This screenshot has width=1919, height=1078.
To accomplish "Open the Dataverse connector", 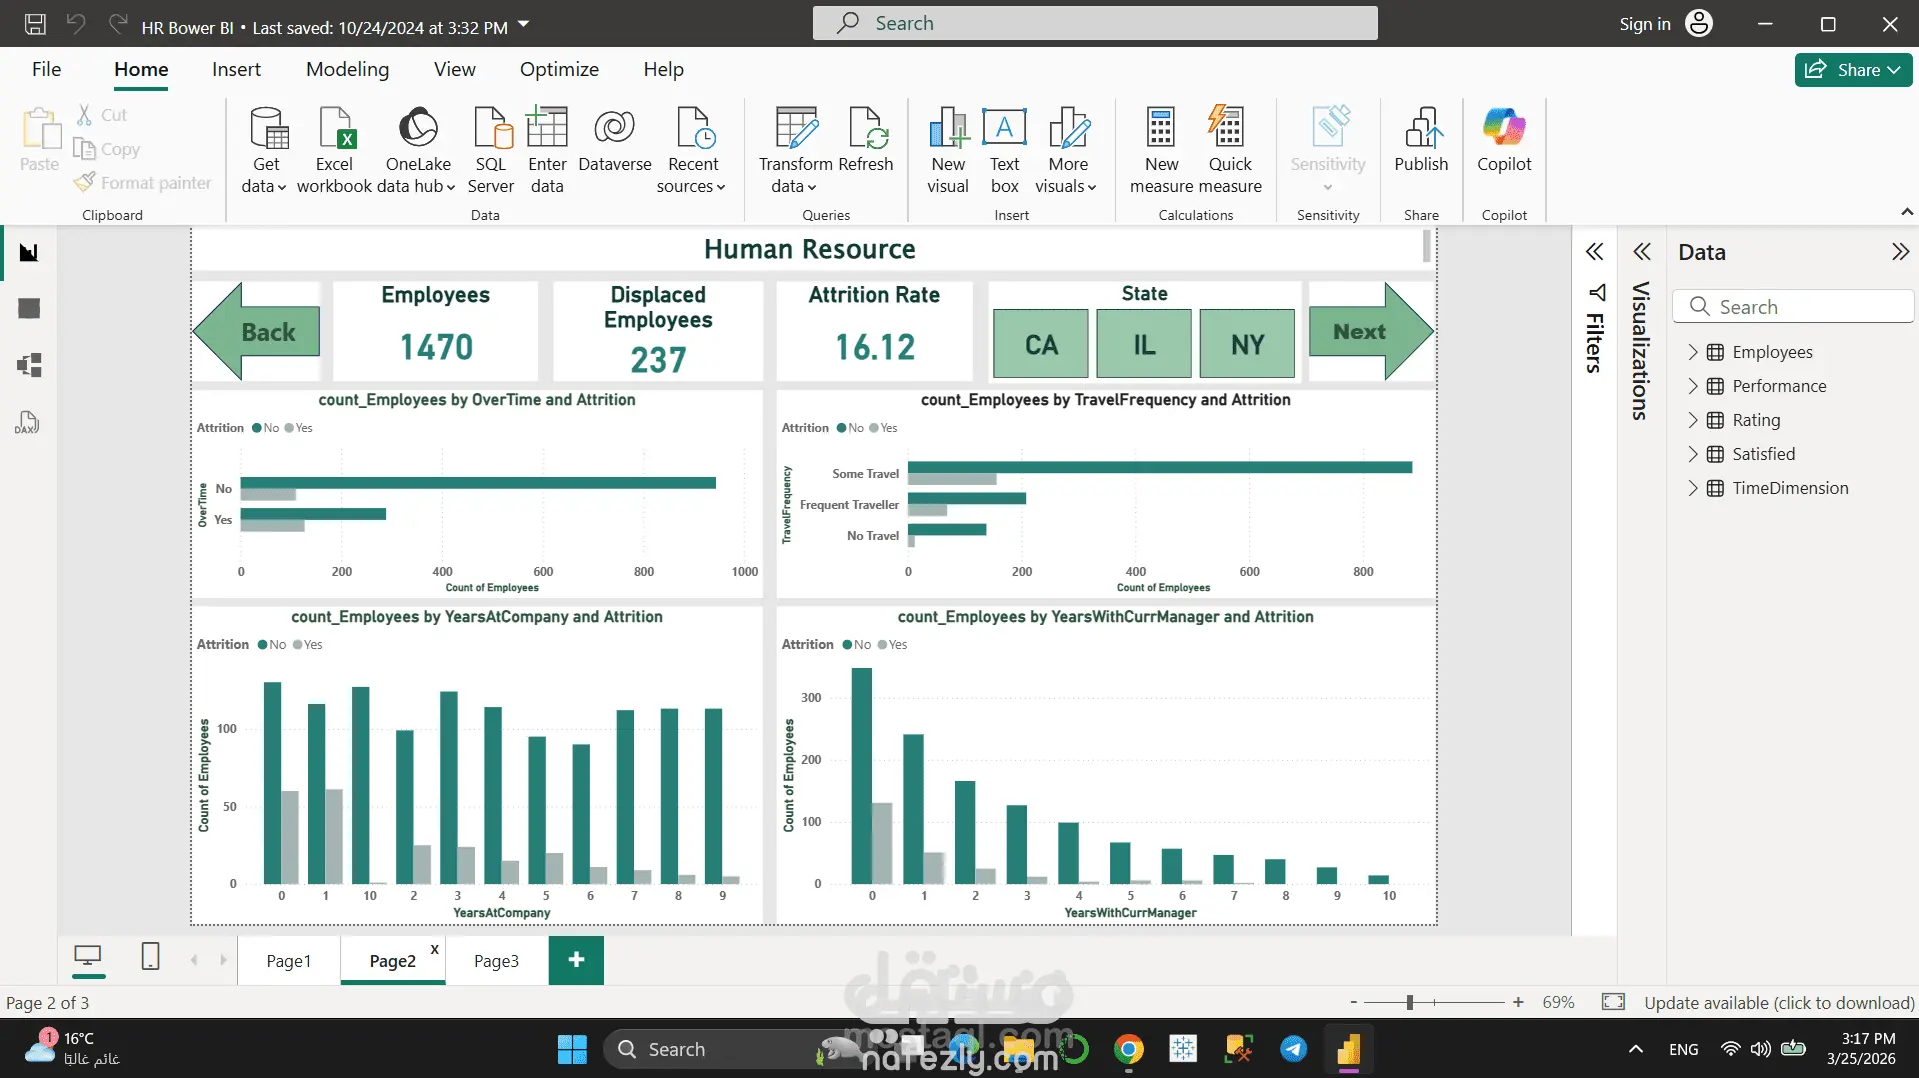I will tap(615, 140).
